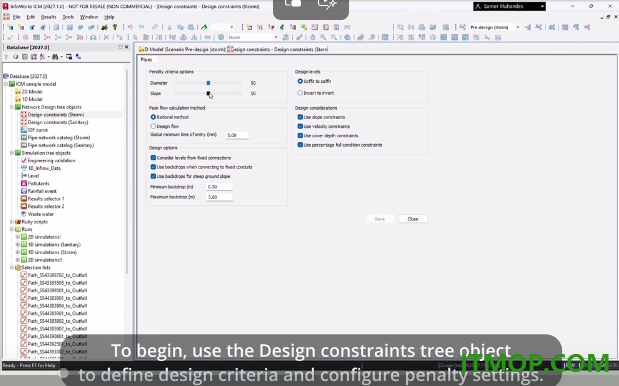
Task: Click the validate checkmark toolbar icon
Action: 10,37
